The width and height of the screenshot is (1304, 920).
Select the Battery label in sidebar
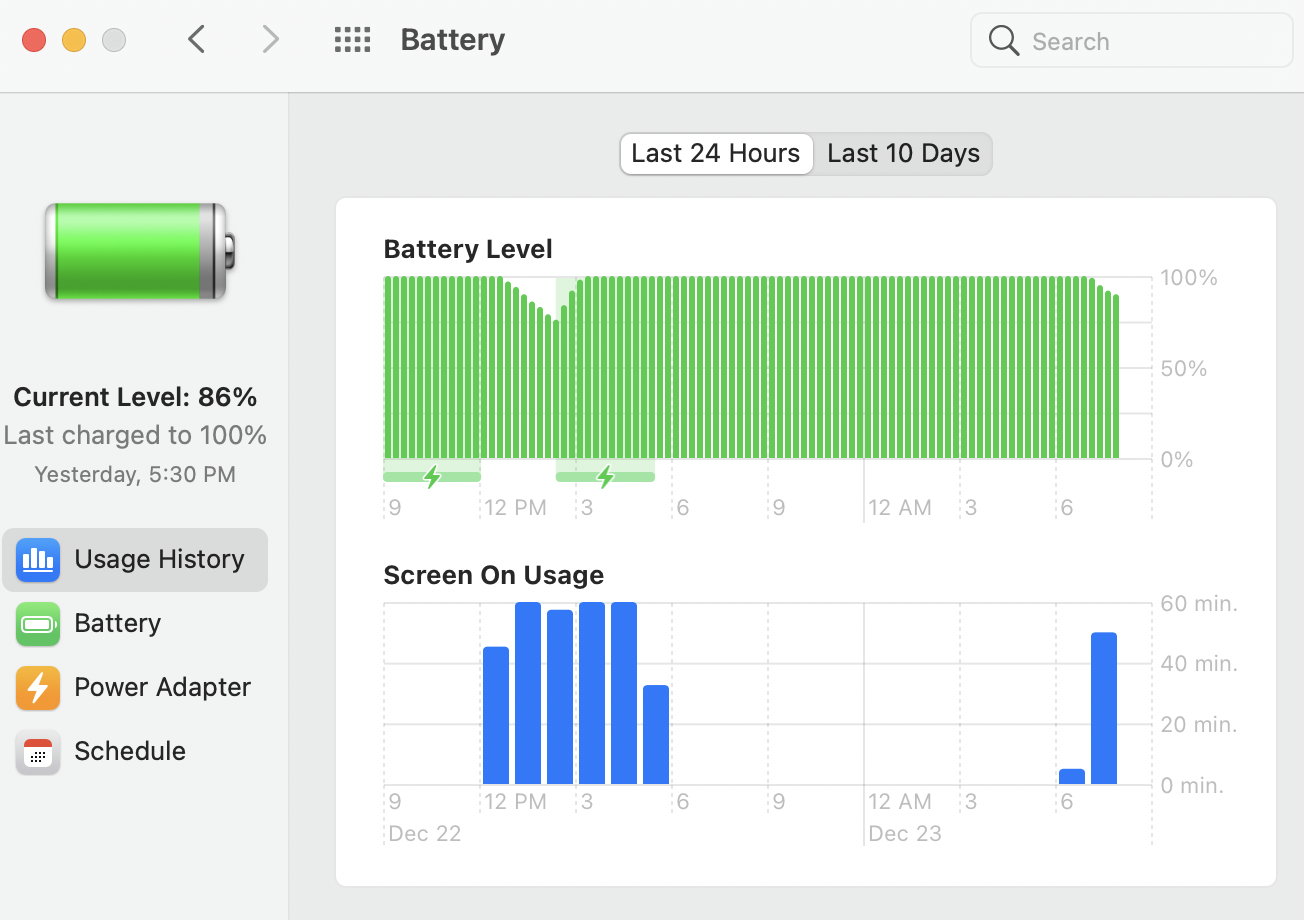point(117,623)
